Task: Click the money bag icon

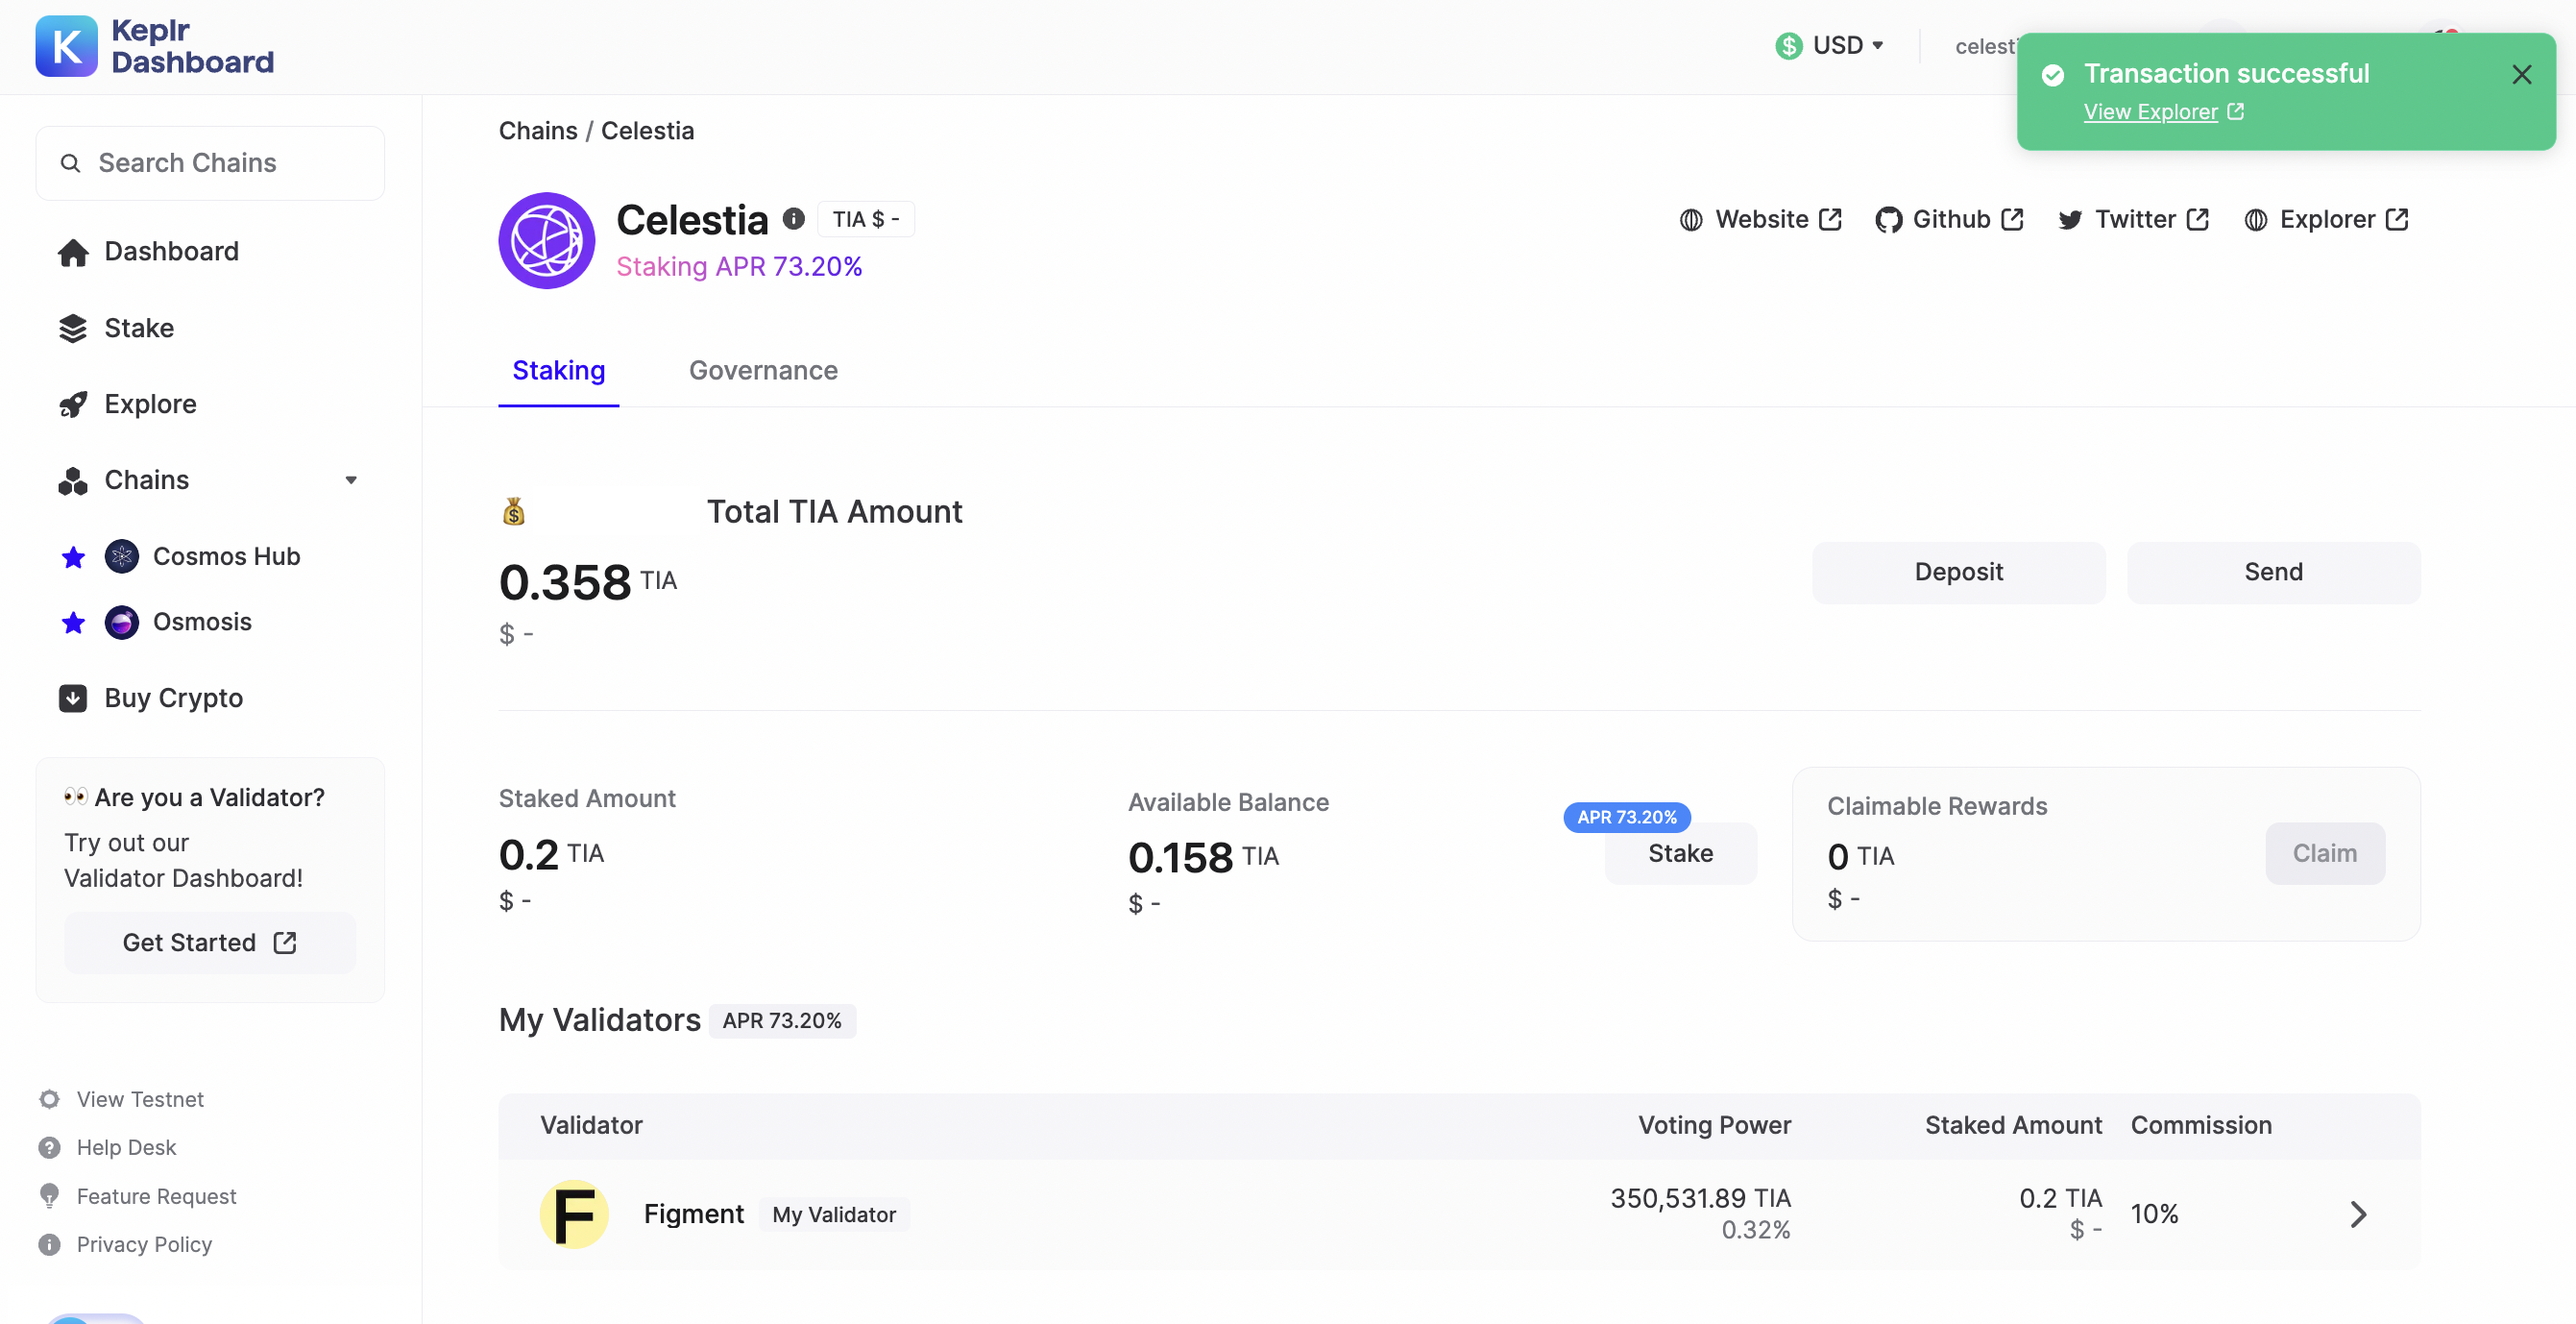Action: 514,512
